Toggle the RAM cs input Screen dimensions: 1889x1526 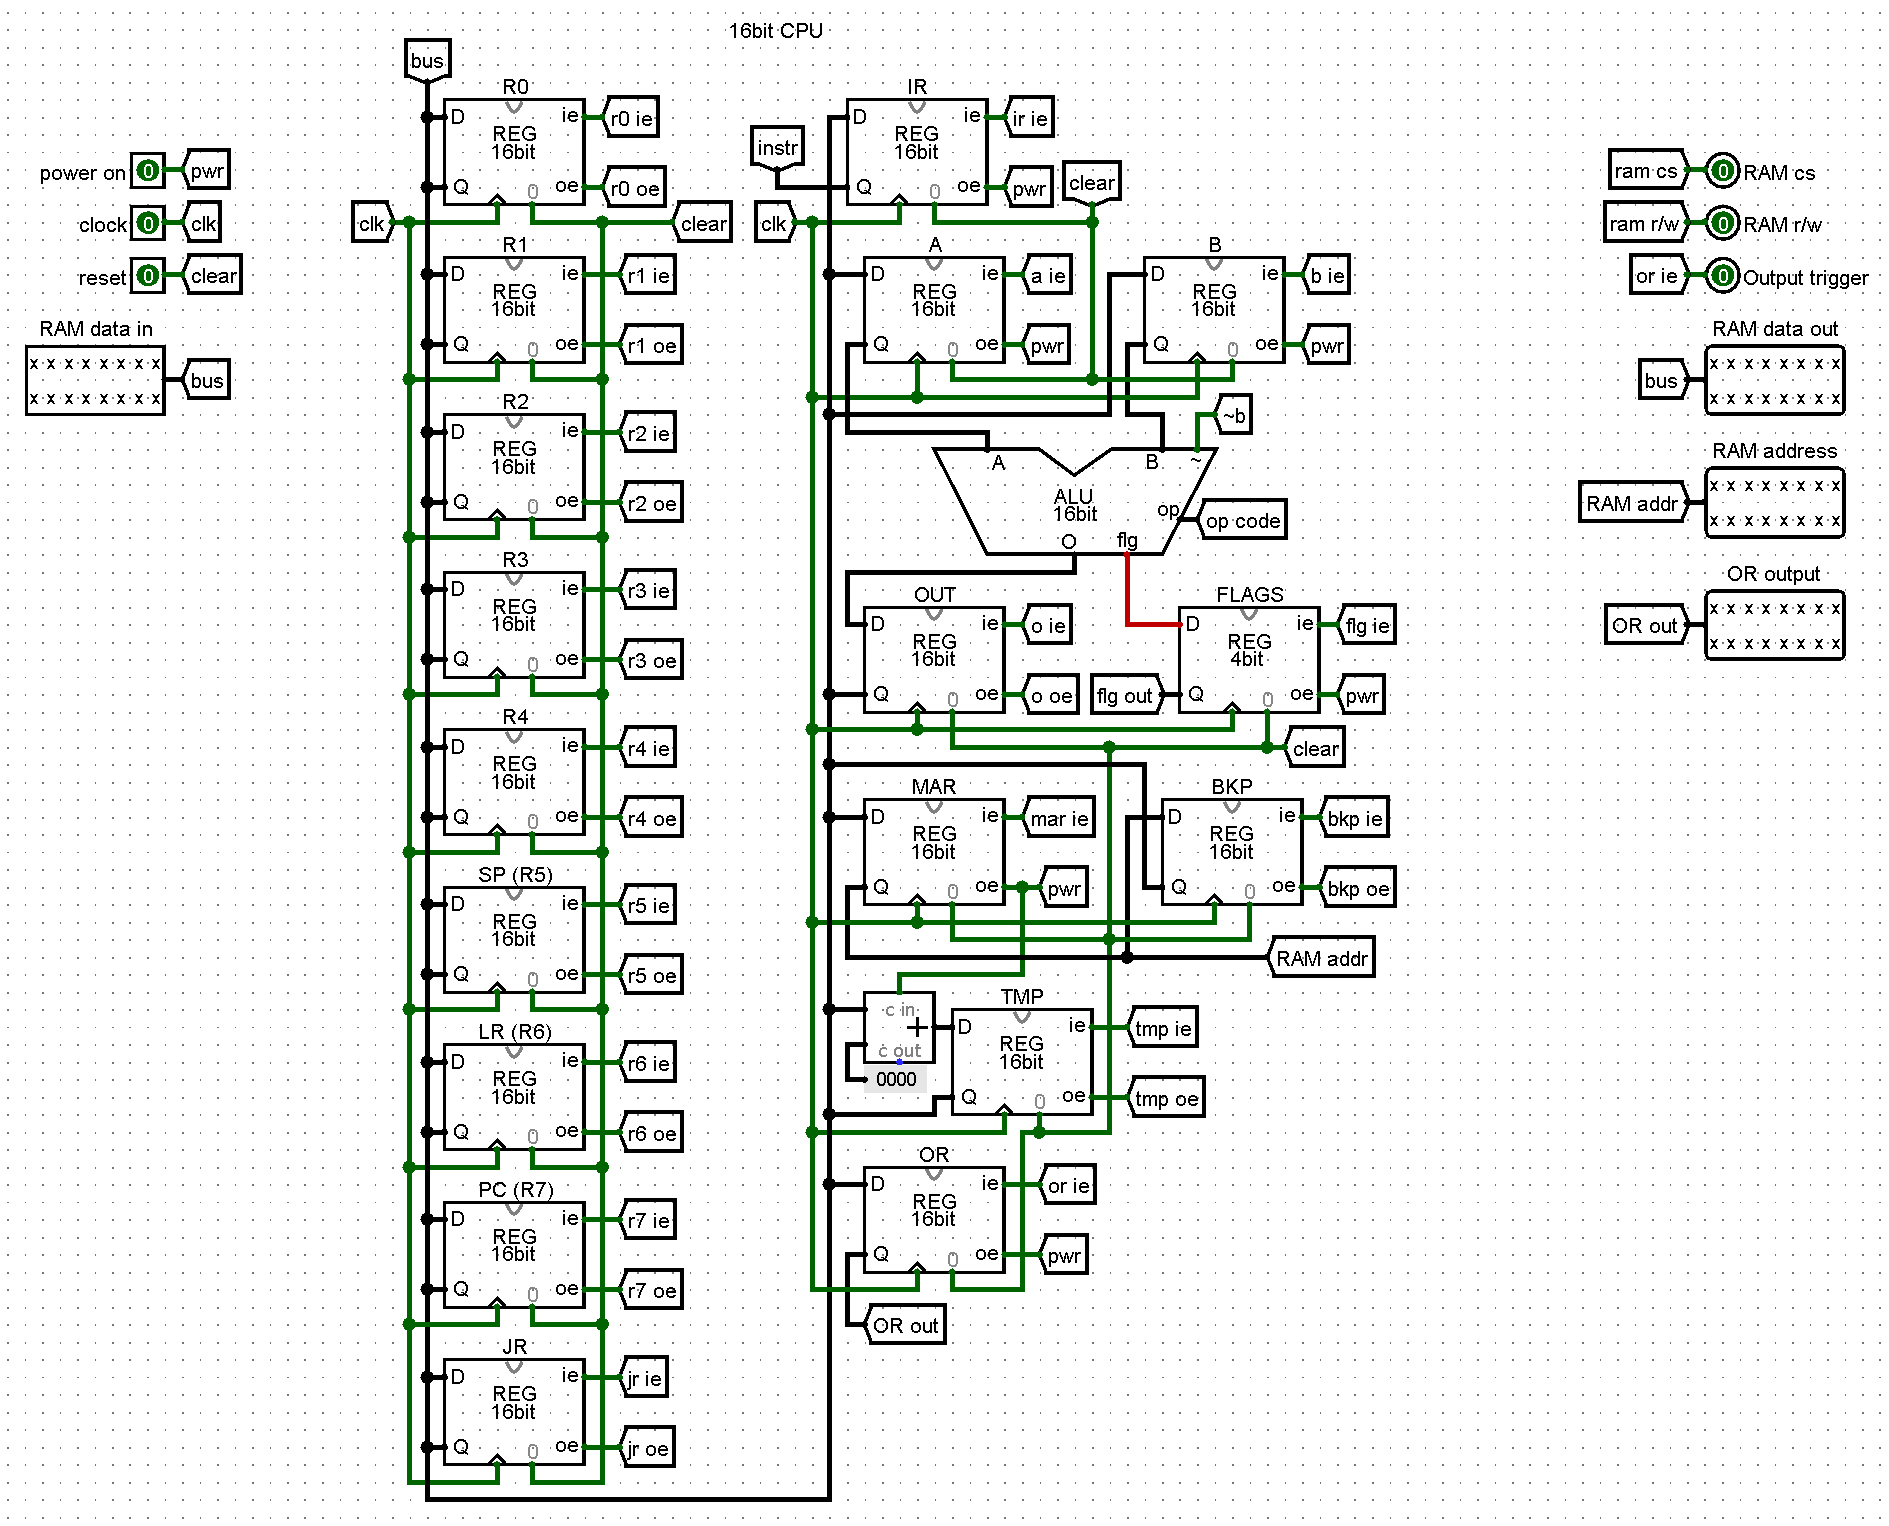tap(1722, 170)
